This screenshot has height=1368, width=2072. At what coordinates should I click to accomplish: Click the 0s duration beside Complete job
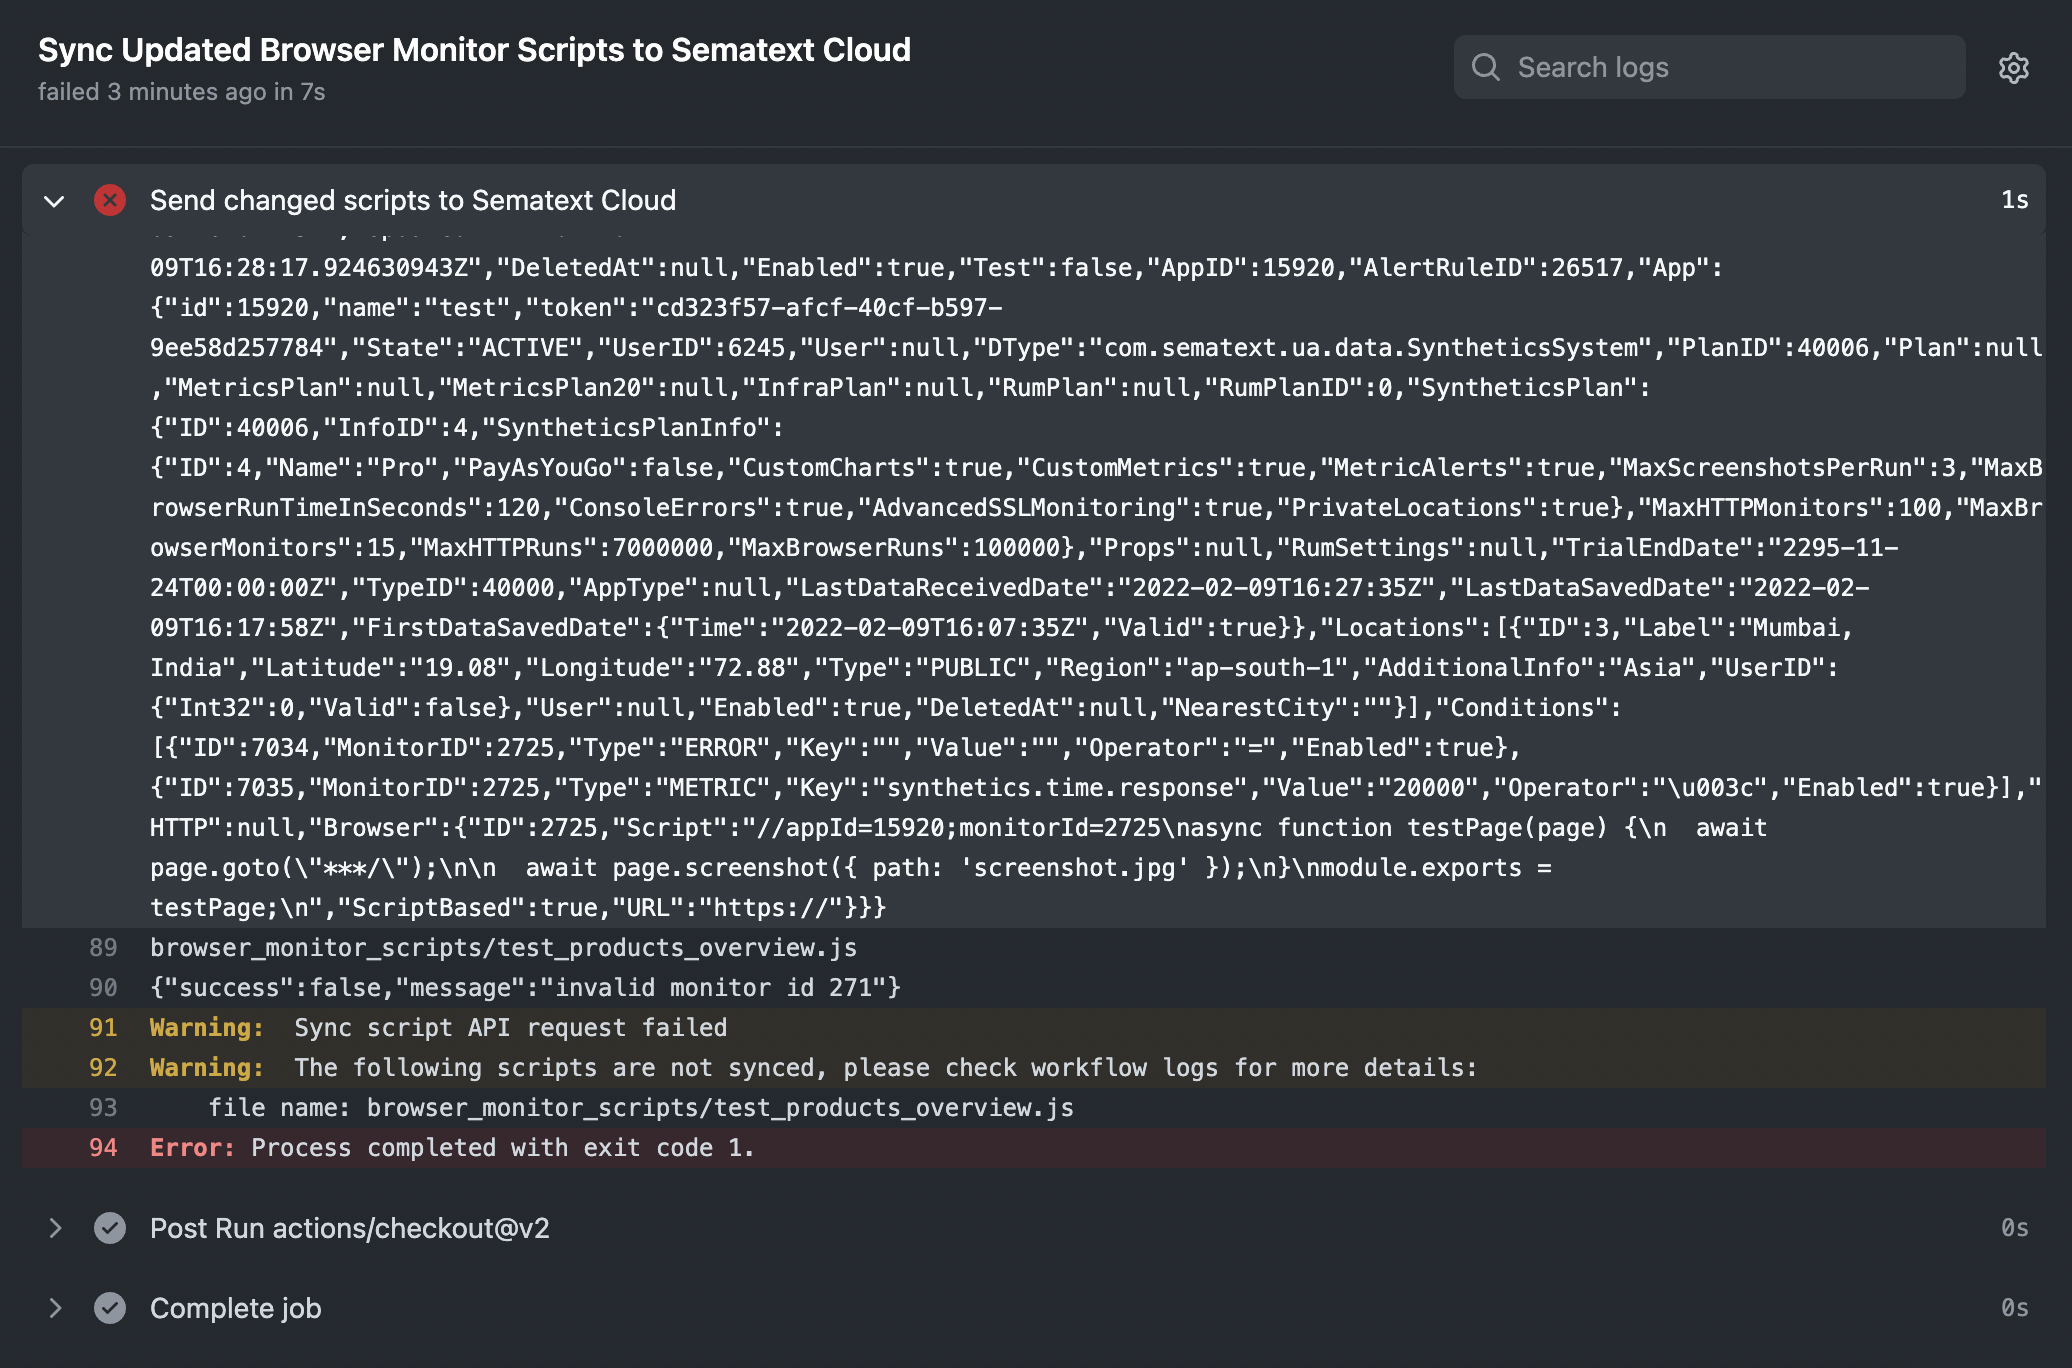point(2014,1308)
